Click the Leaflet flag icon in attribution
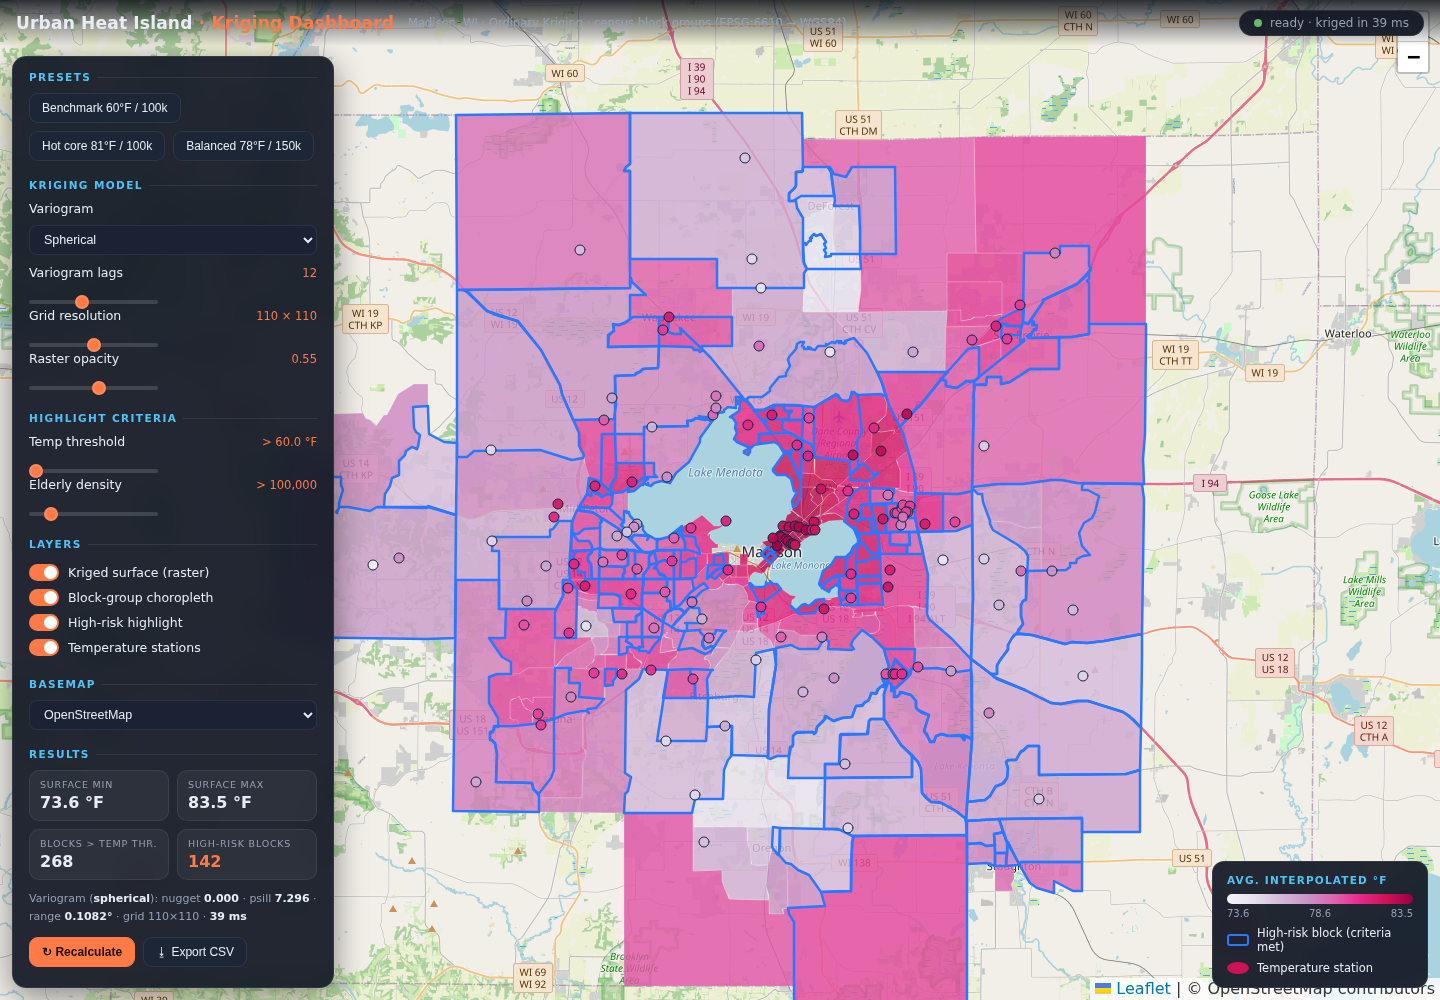 pyautogui.click(x=1103, y=988)
